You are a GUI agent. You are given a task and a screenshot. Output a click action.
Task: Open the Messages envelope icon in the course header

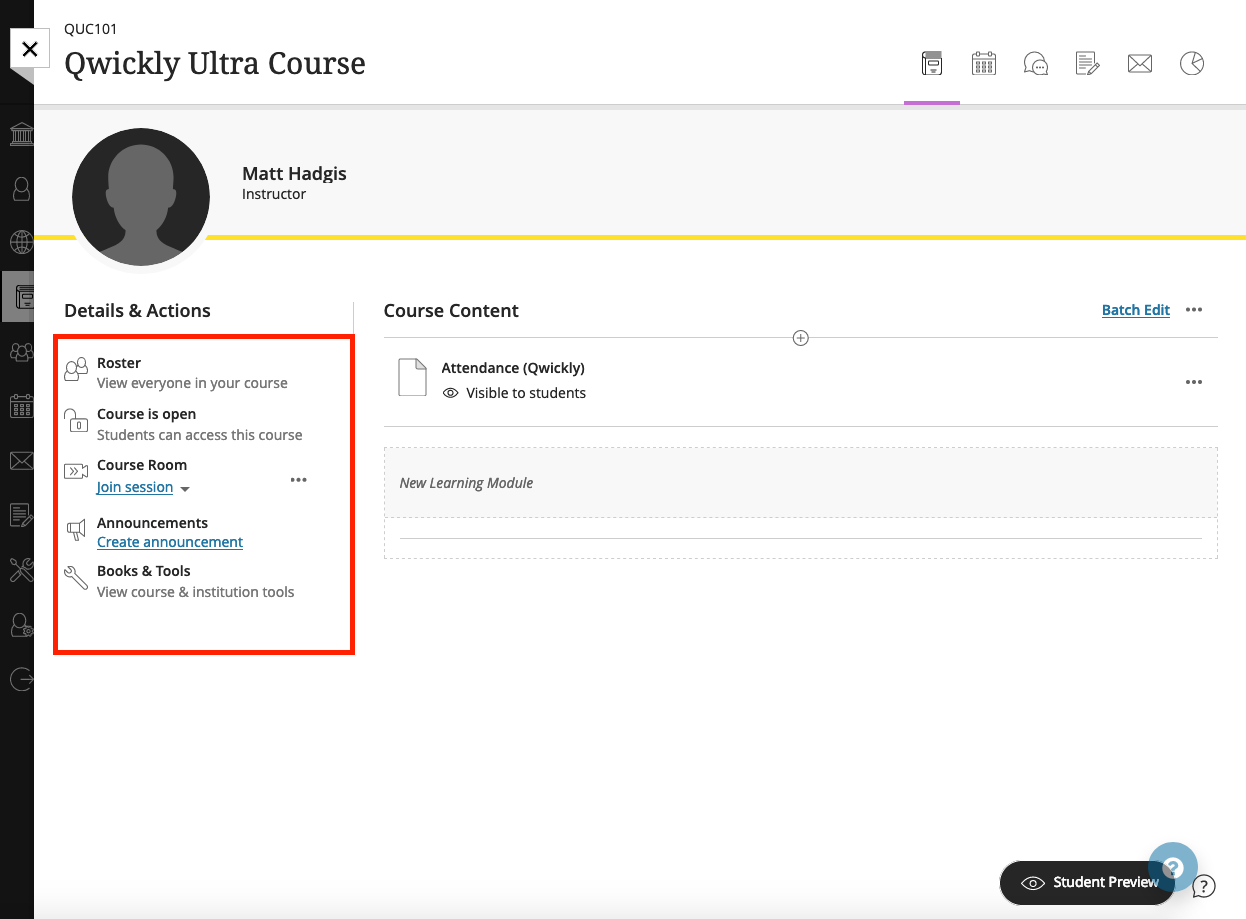(x=1140, y=64)
